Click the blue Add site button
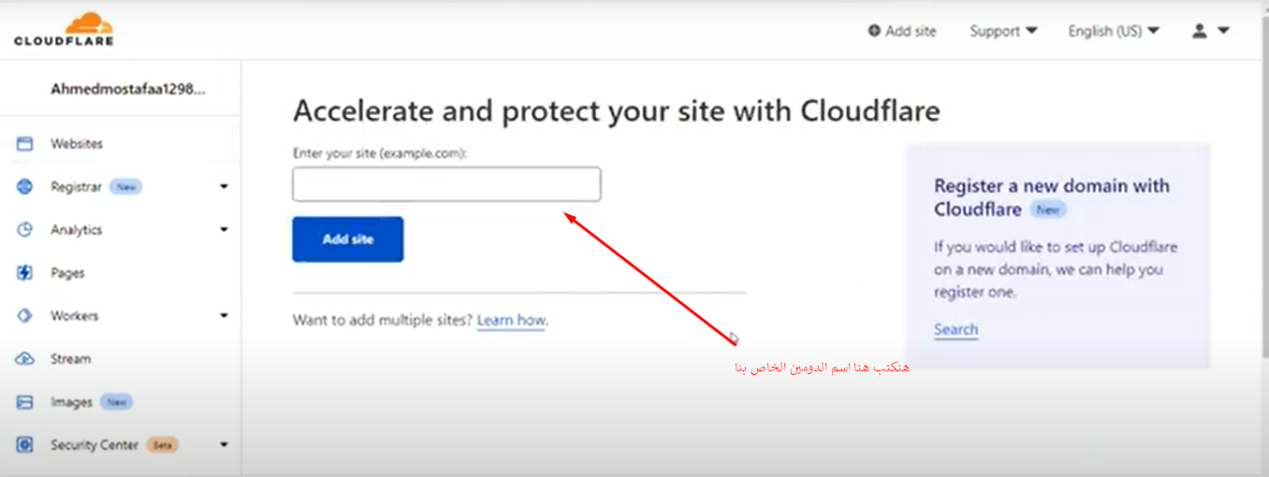This screenshot has height=477, width=1269. (348, 239)
